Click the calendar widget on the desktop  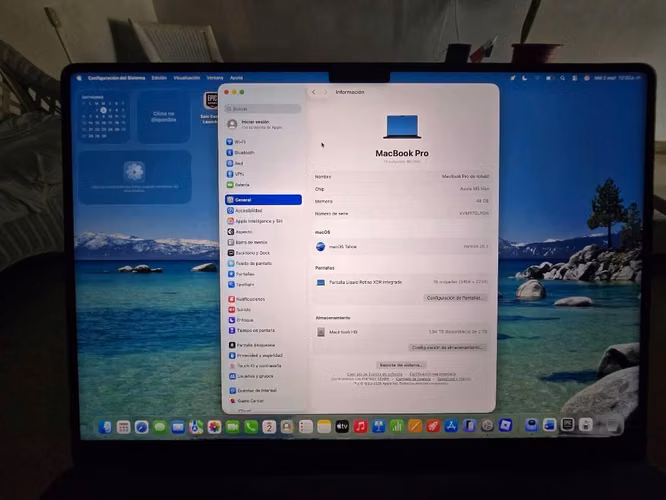tap(104, 117)
